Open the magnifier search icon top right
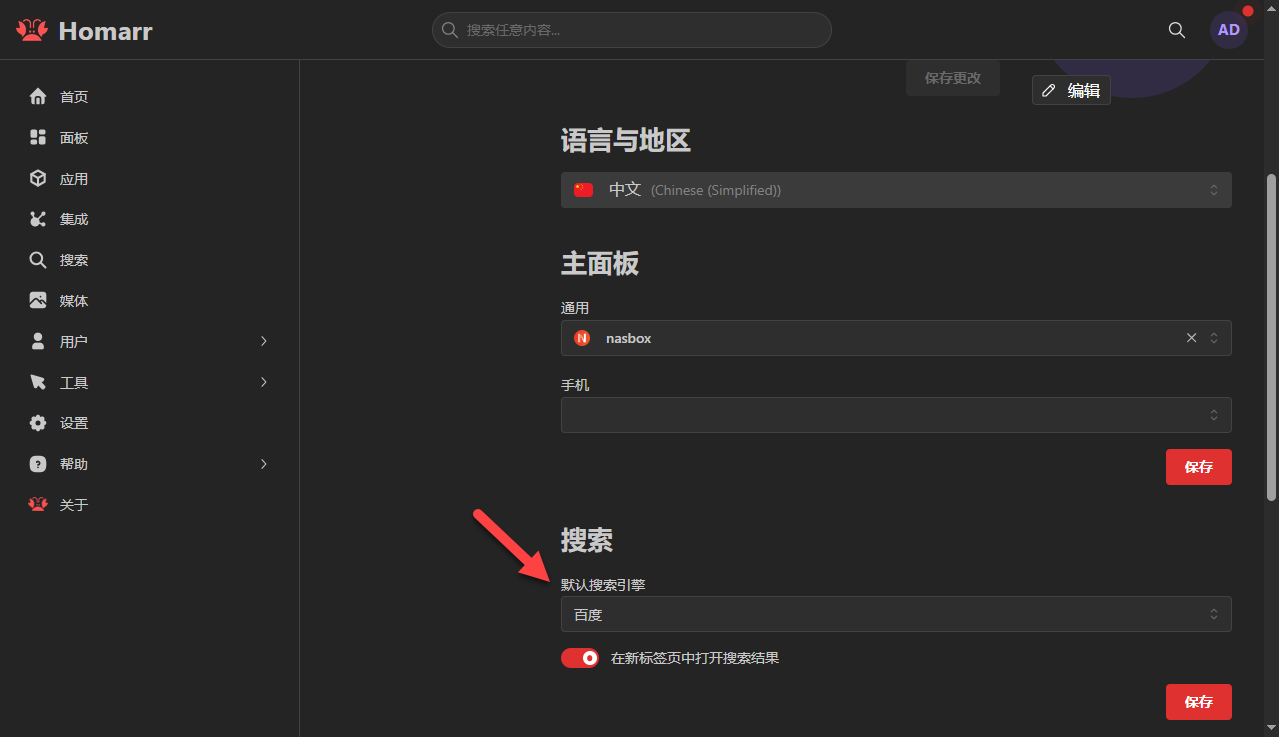The height and width of the screenshot is (737, 1279). point(1177,30)
